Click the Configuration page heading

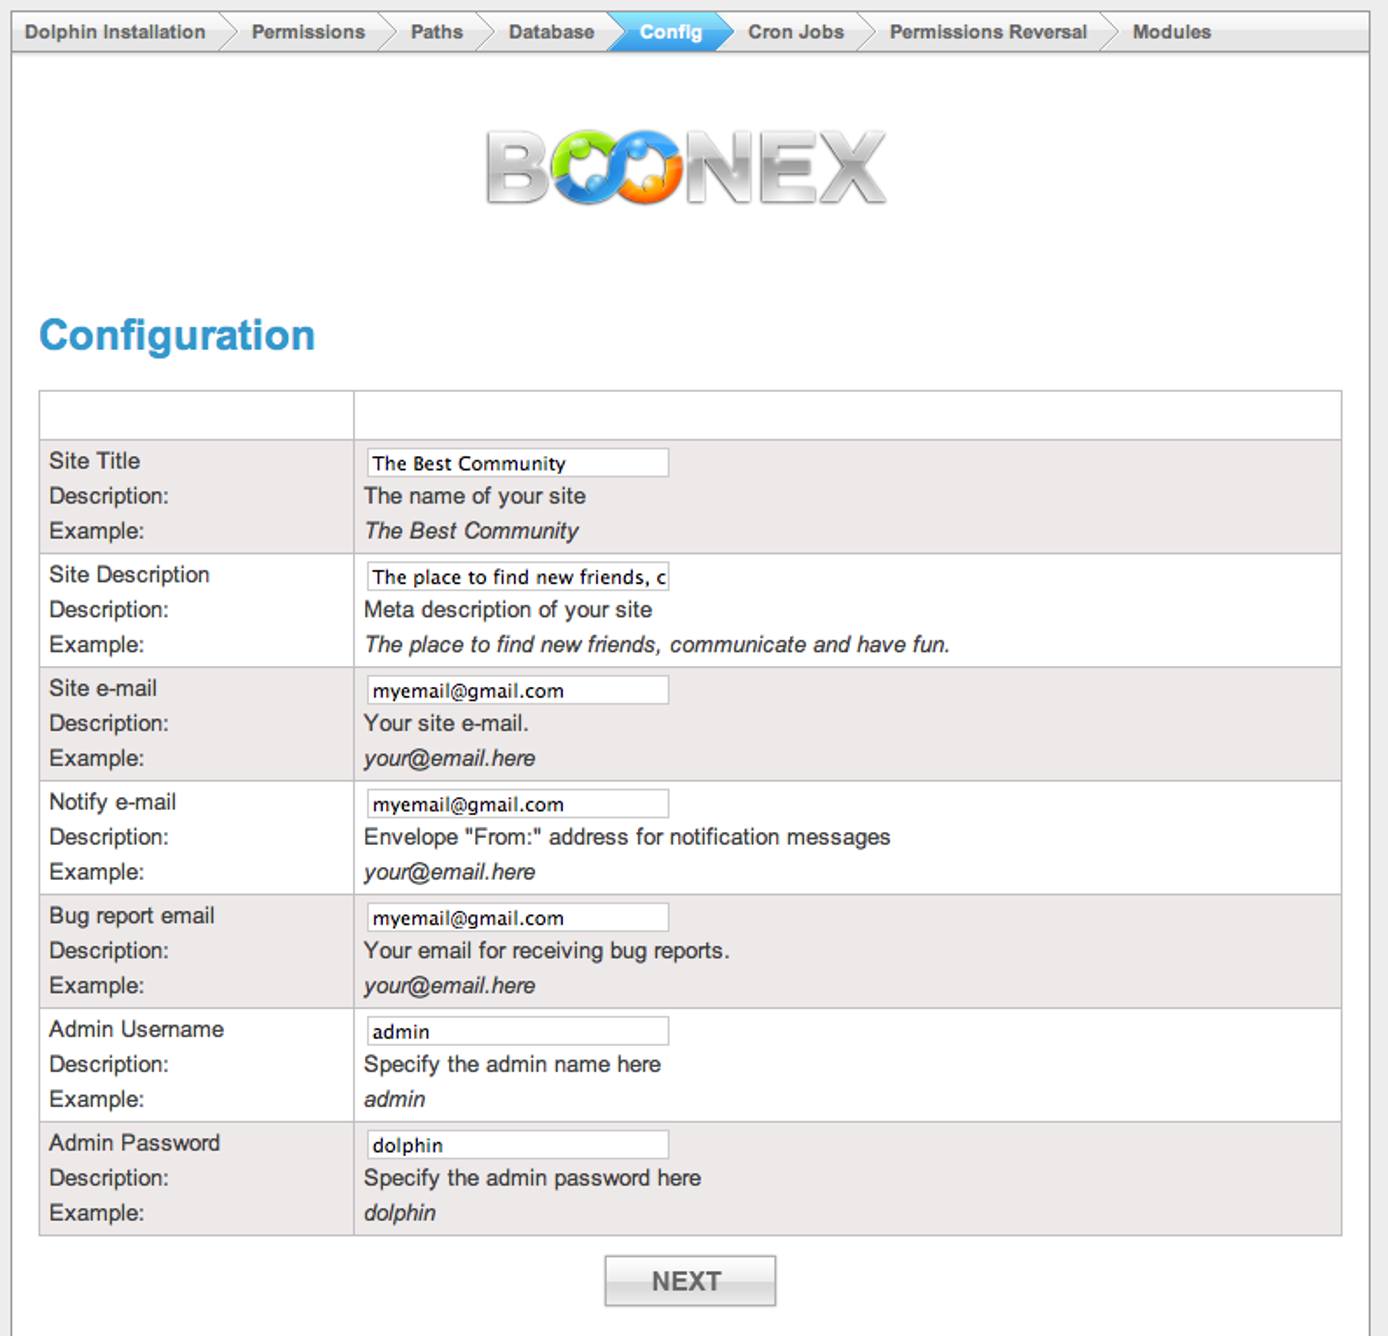click(177, 335)
